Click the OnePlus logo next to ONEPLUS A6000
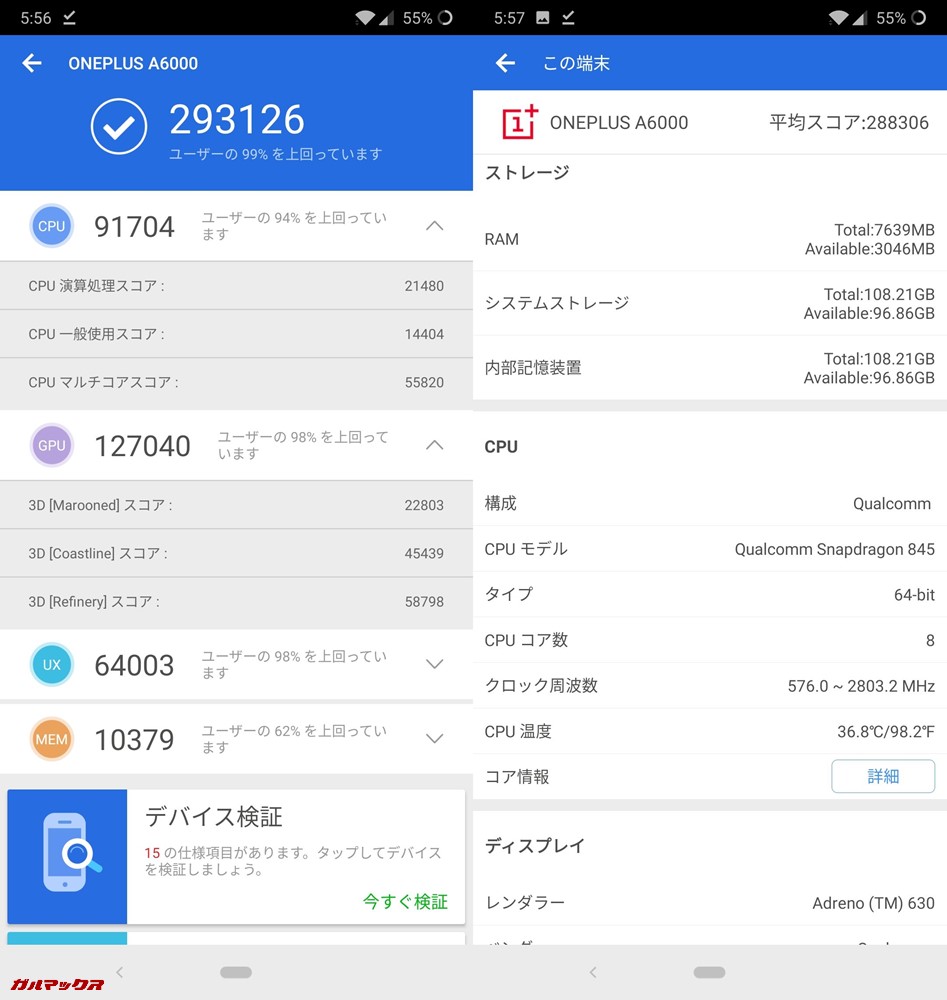 click(517, 123)
